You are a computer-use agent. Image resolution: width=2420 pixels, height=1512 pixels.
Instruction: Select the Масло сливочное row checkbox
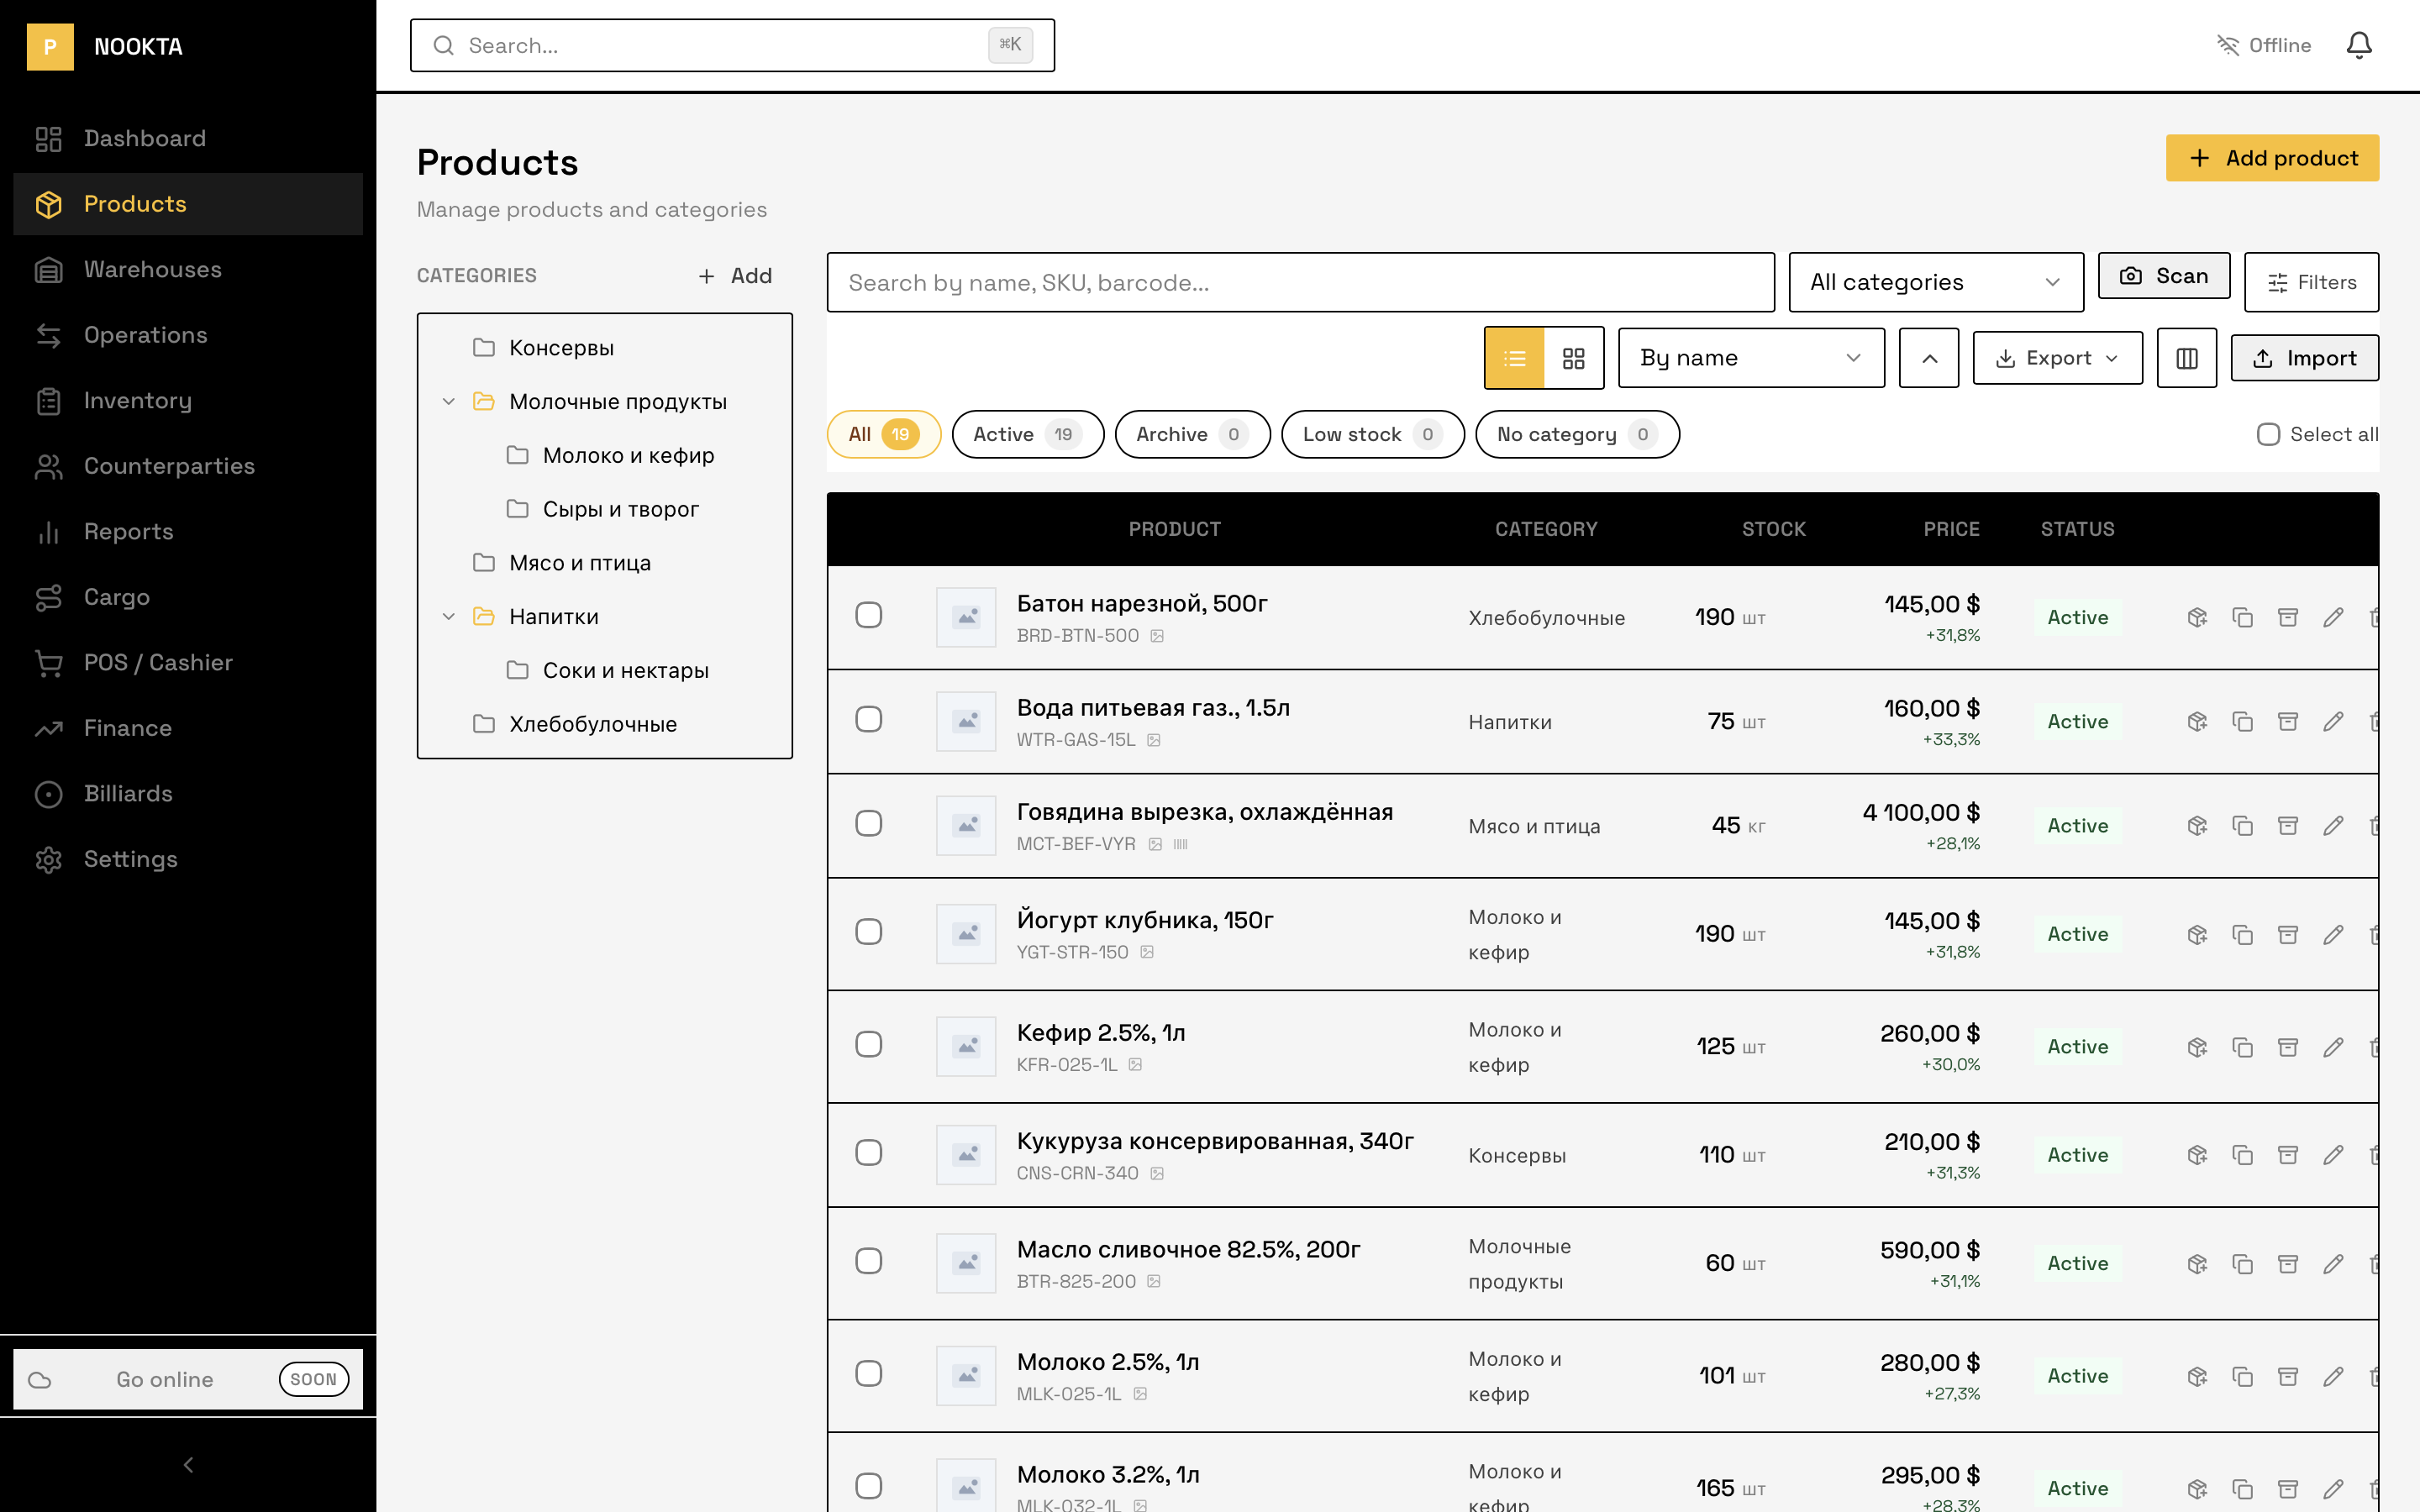869,1261
